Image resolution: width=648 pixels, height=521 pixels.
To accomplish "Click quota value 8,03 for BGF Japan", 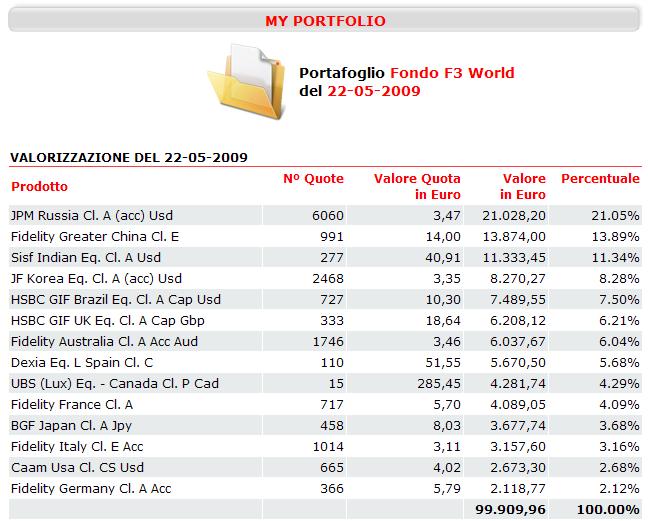I will (447, 426).
